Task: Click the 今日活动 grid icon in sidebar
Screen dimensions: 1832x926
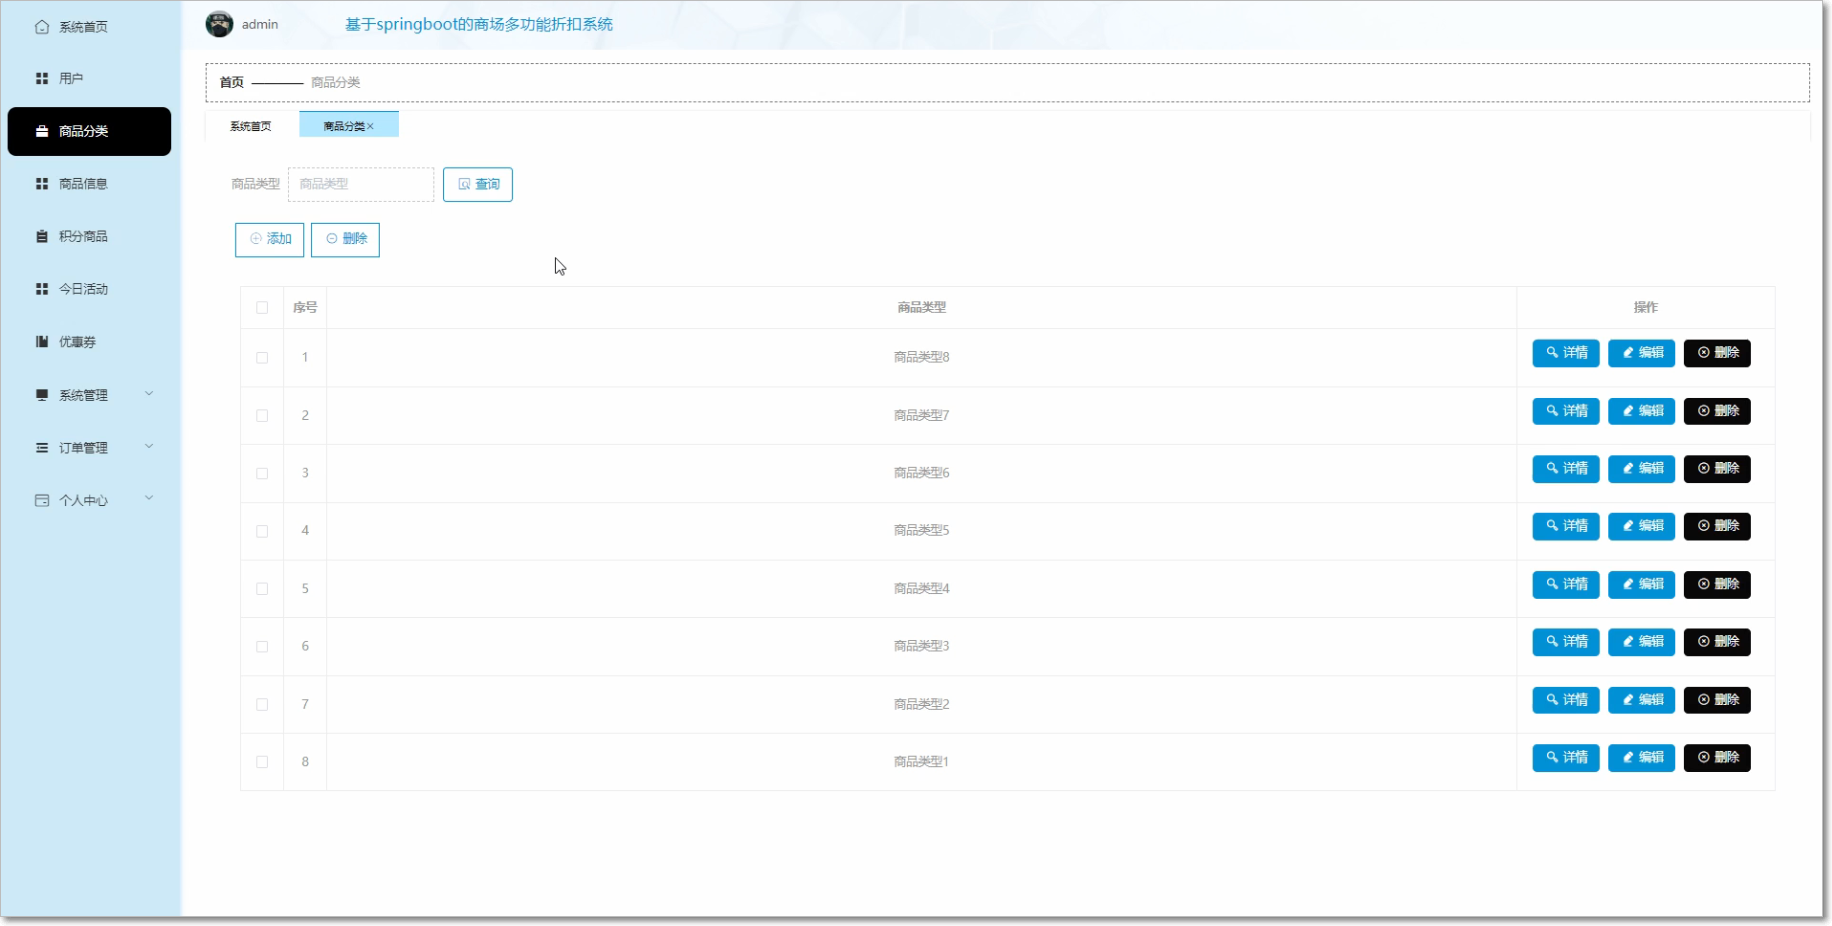Action: [x=42, y=289]
